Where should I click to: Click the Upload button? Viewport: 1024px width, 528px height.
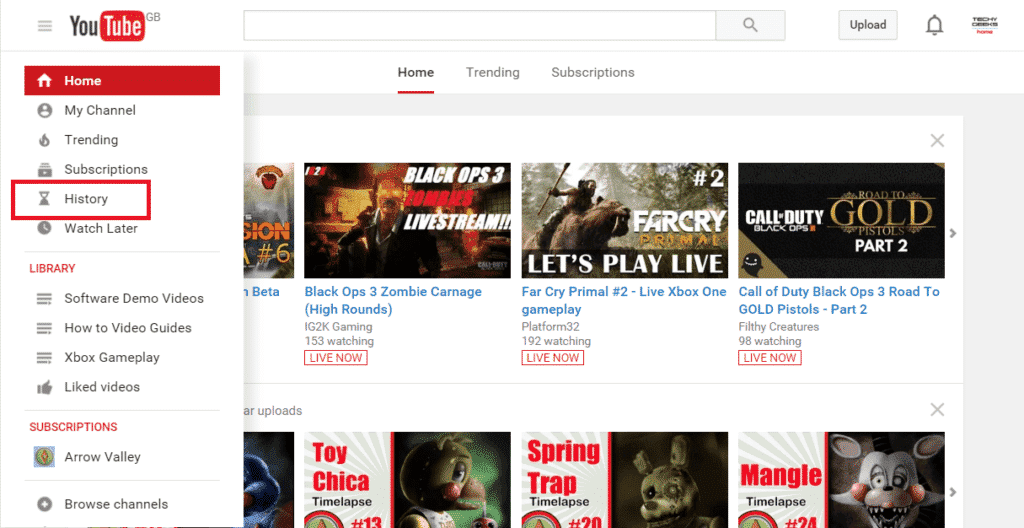point(868,25)
